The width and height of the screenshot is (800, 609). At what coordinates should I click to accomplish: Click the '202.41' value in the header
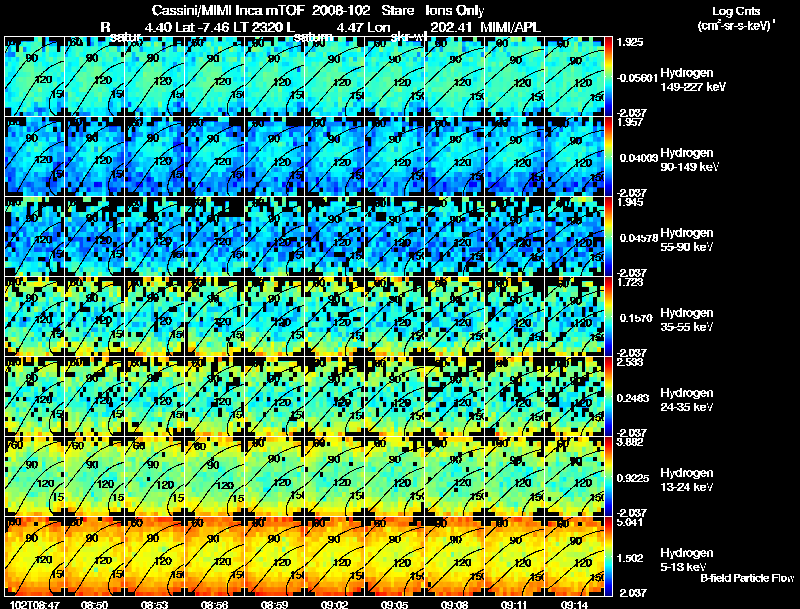pos(450,27)
